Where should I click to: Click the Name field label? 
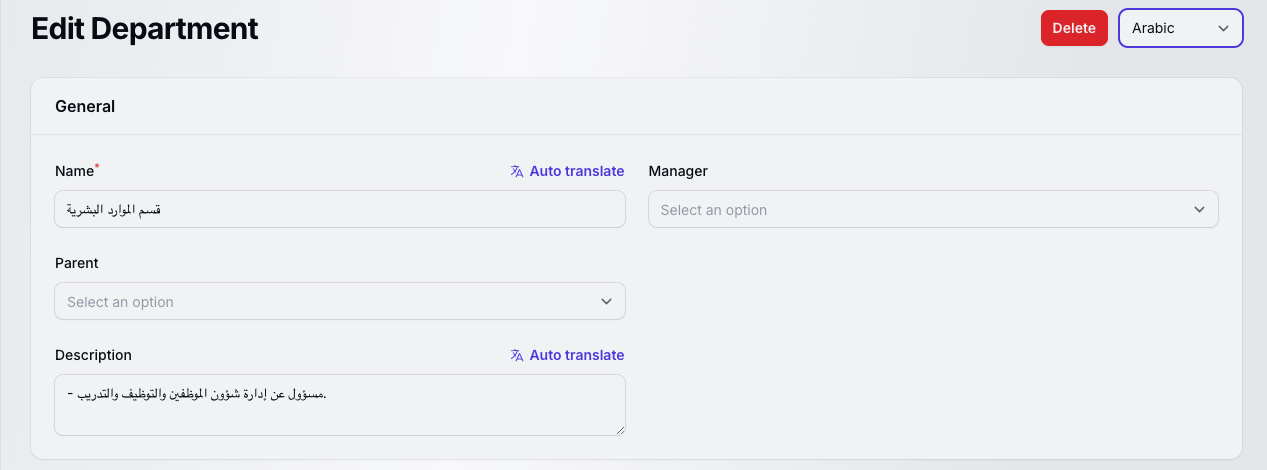pyautogui.click(x=74, y=171)
